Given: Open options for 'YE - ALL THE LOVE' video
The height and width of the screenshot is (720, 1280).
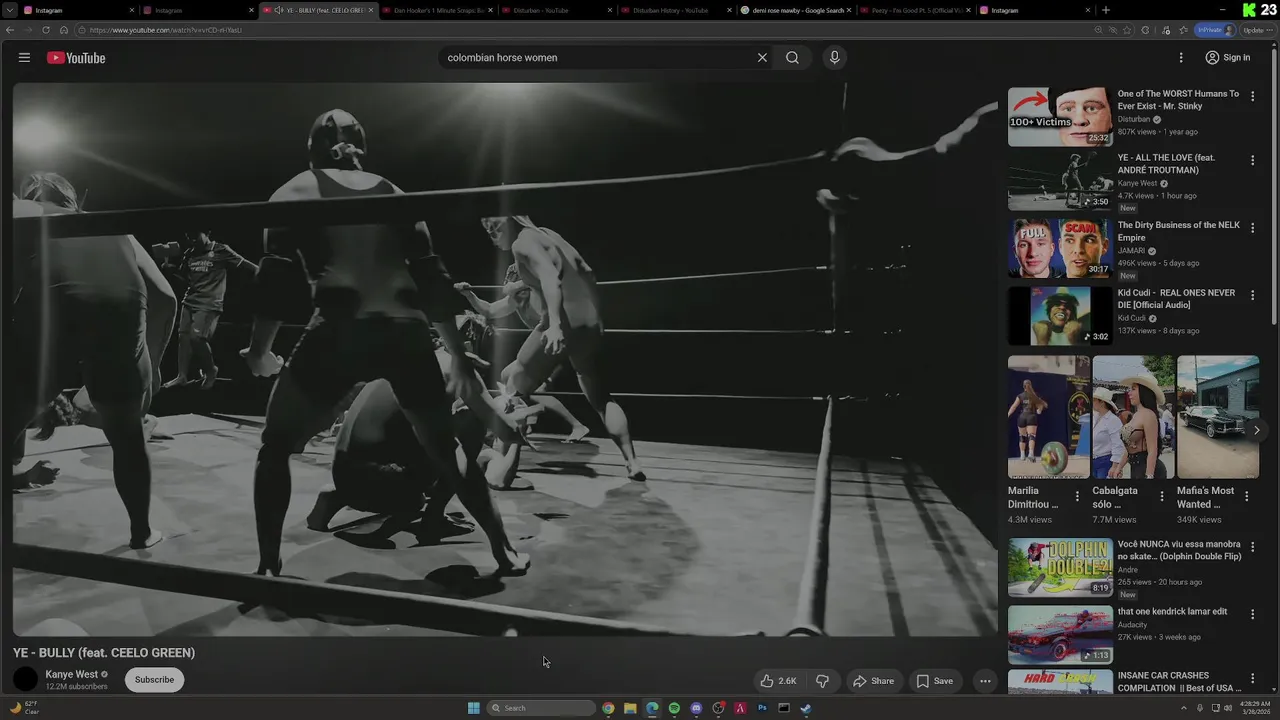Looking at the screenshot, I should pos(1252,160).
